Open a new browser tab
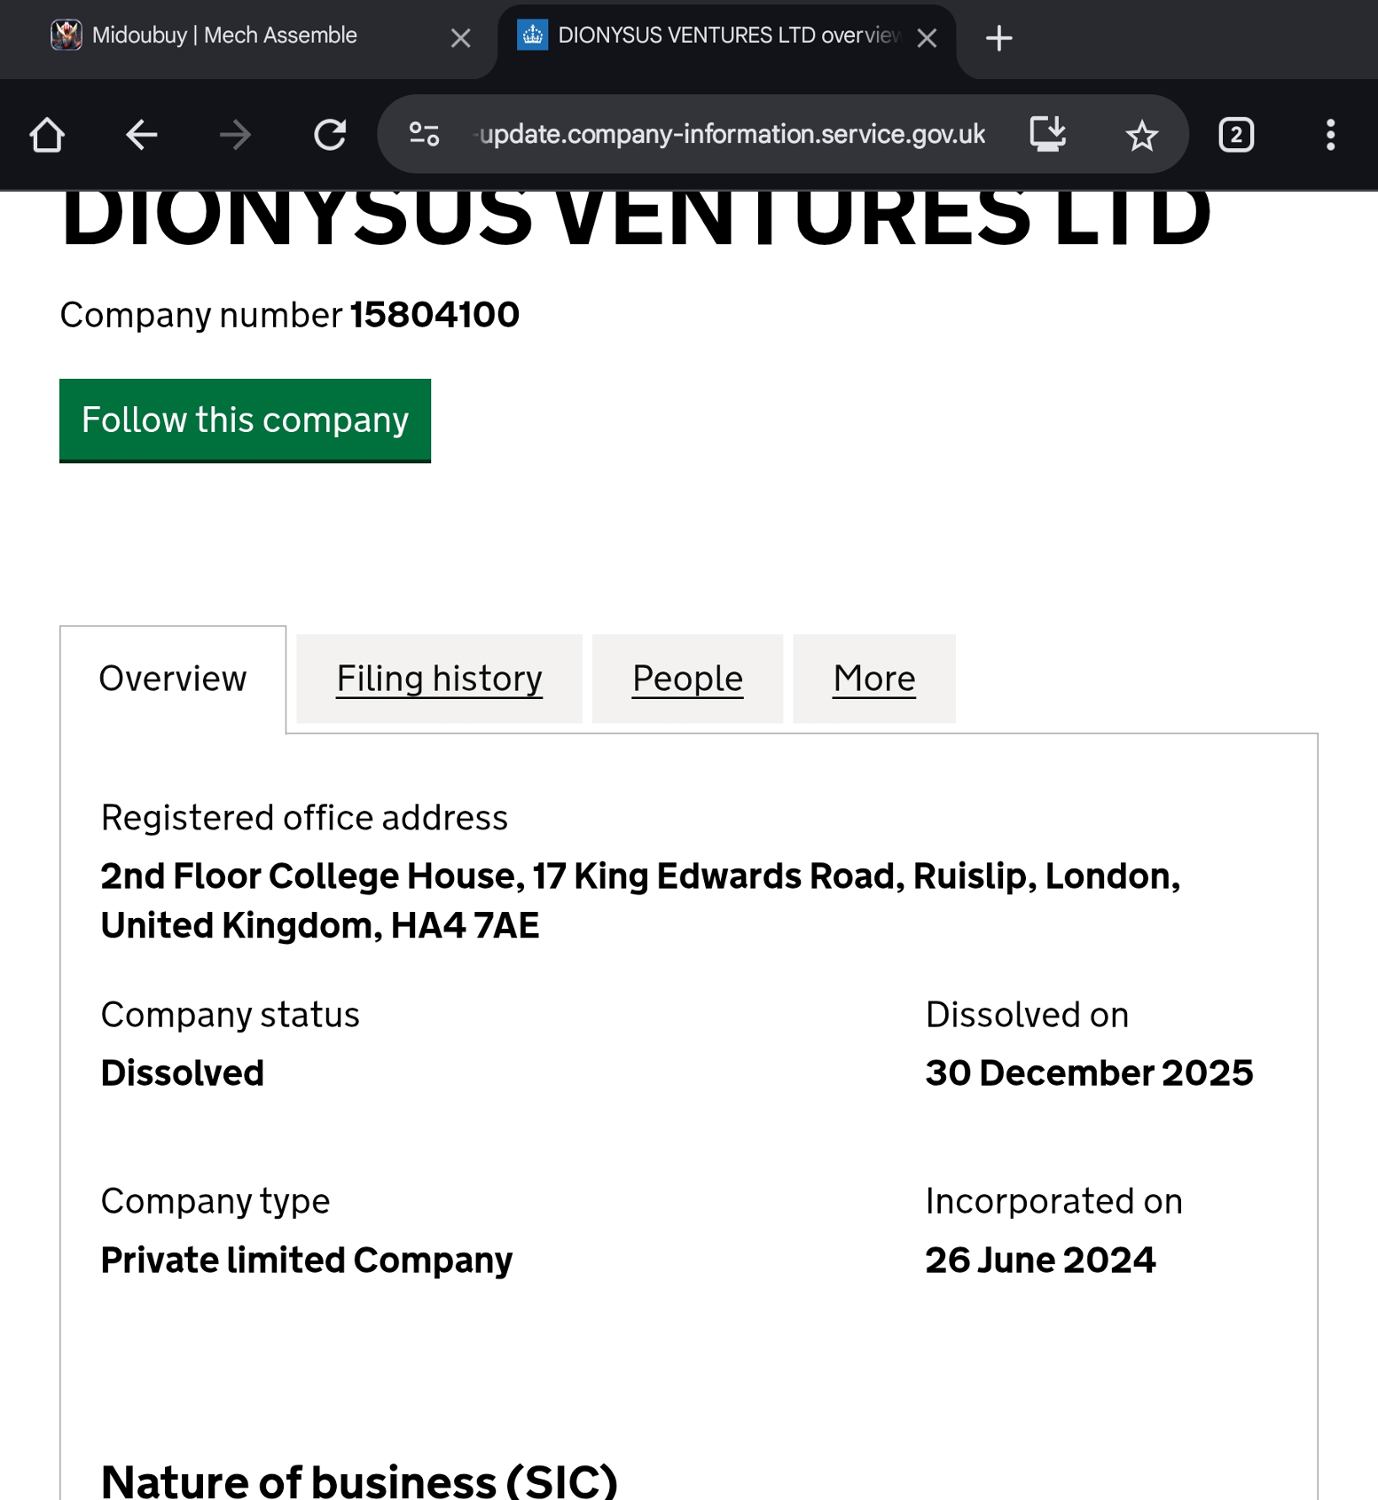The width and height of the screenshot is (1378, 1500). [x=998, y=39]
